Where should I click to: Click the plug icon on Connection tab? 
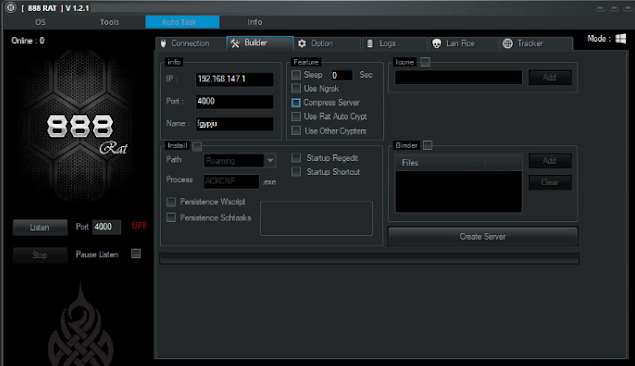163,43
